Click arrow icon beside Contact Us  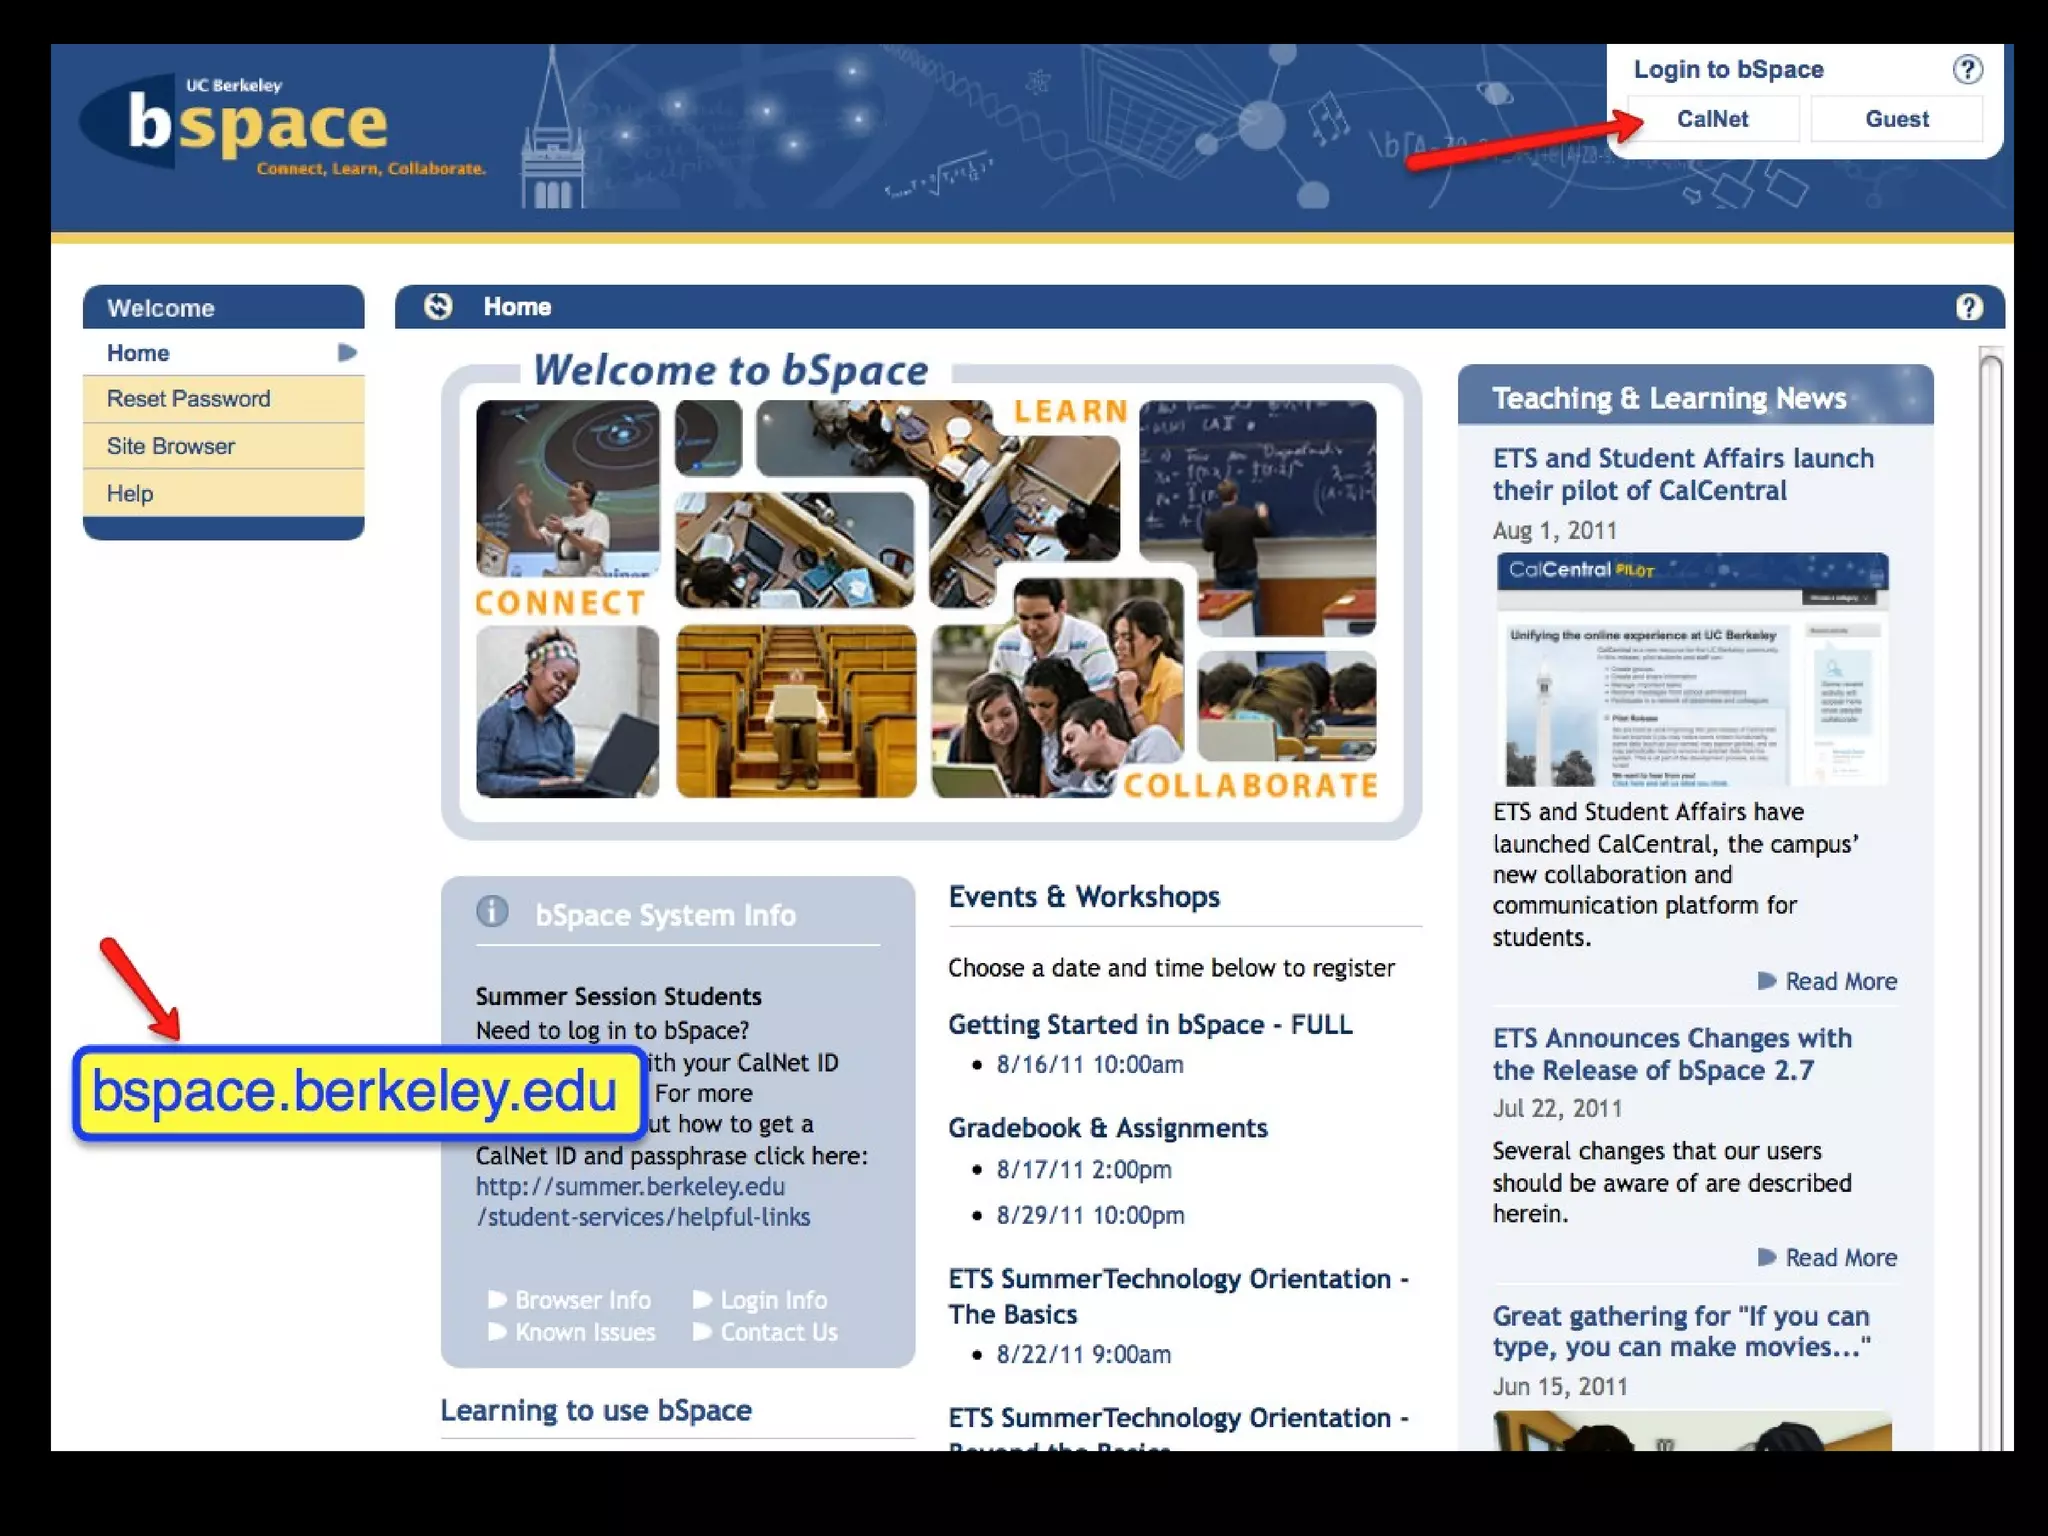pyautogui.click(x=702, y=1331)
